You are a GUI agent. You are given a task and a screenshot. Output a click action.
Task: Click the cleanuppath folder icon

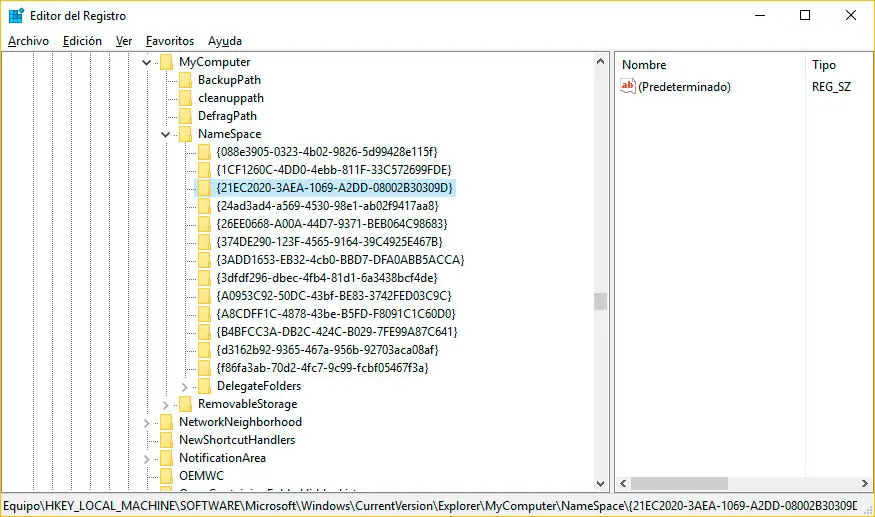(x=185, y=98)
